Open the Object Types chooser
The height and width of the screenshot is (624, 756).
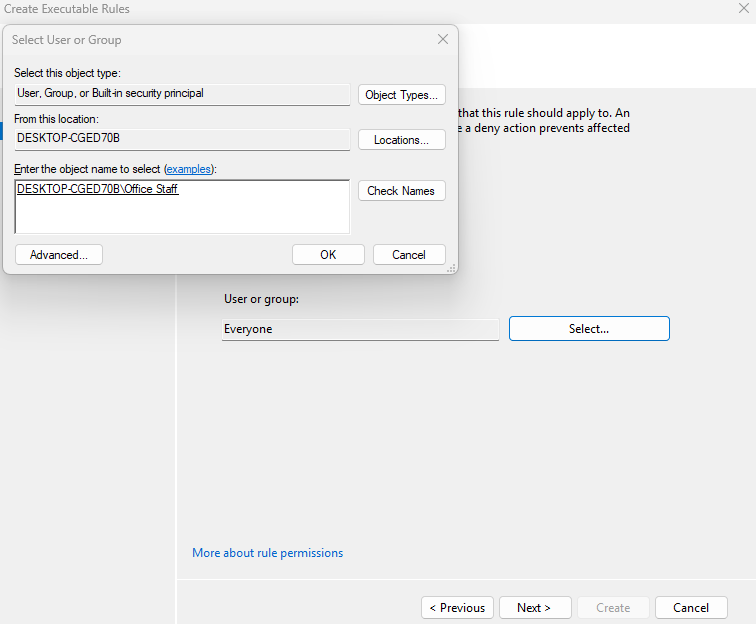point(401,95)
